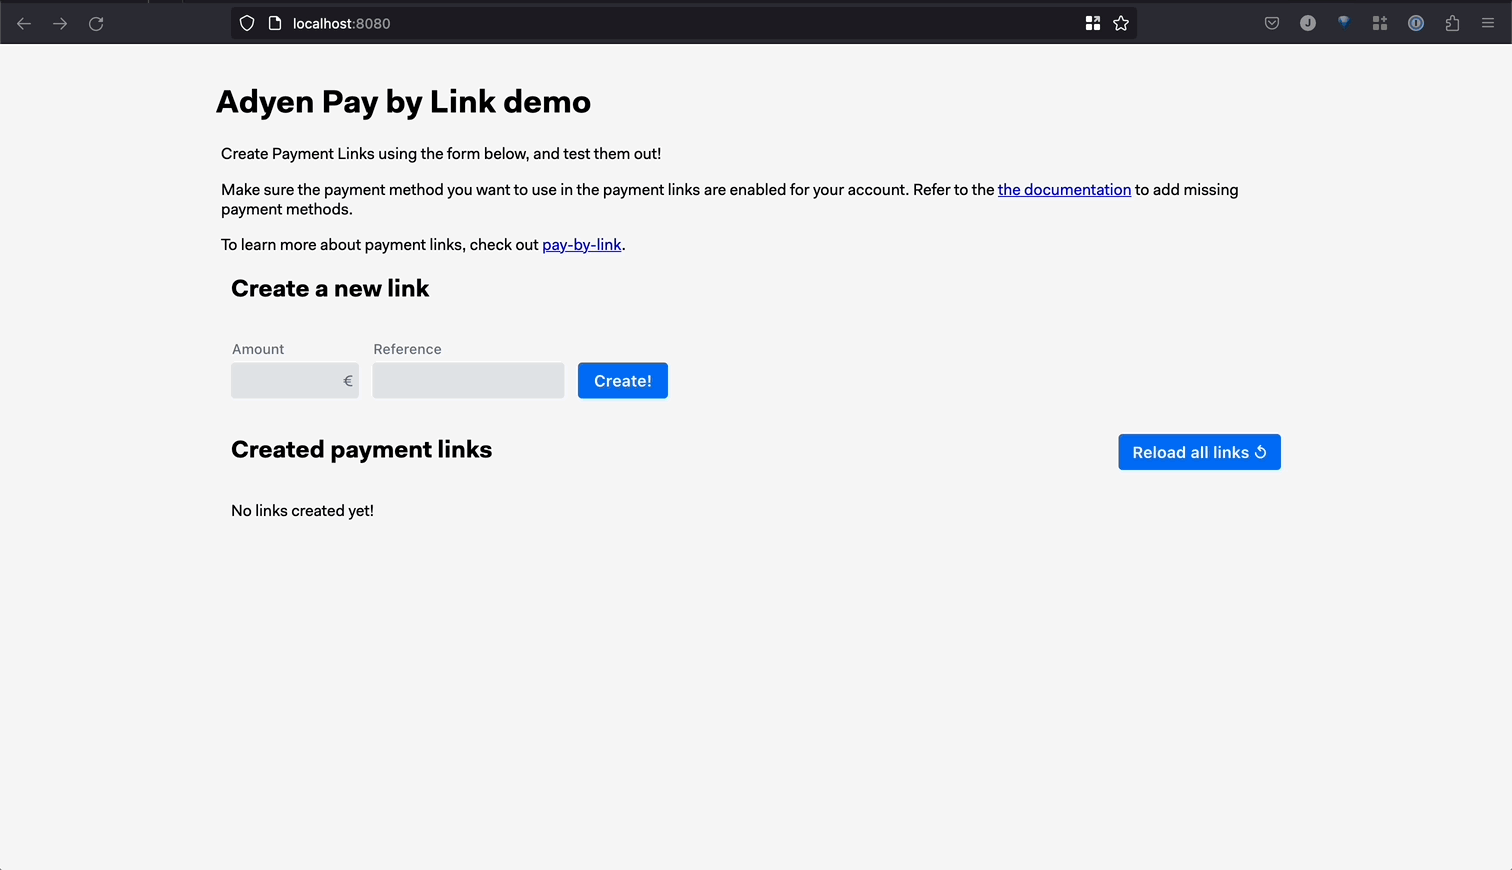Click the blue gem extension icon
Viewport: 1512px width, 870px height.
[x=1344, y=23]
